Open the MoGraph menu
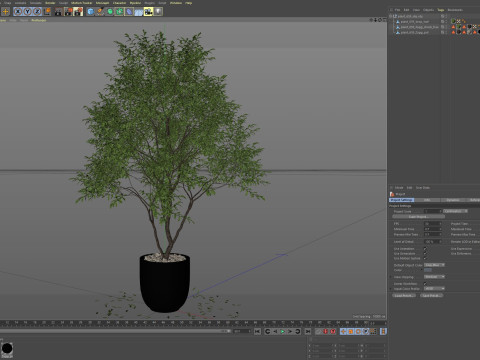The width and height of the screenshot is (480, 360). [x=102, y=3]
